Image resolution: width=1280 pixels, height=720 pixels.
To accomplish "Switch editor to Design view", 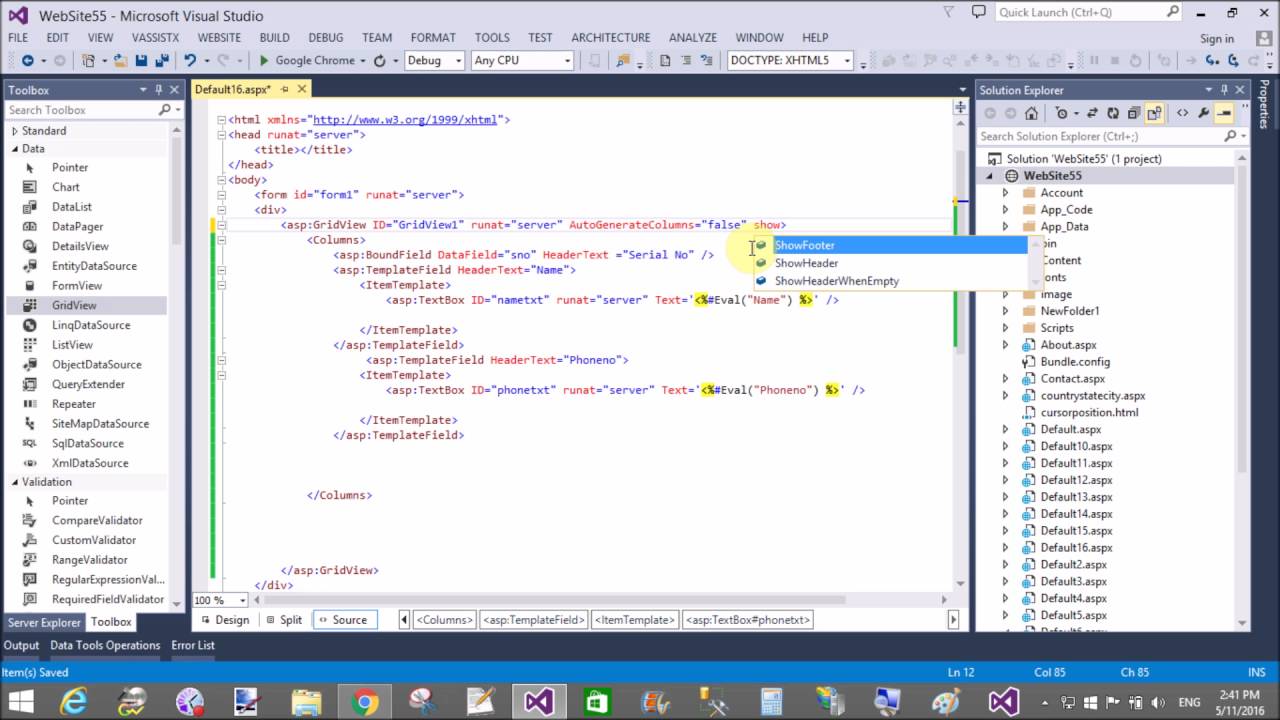I will (224, 620).
